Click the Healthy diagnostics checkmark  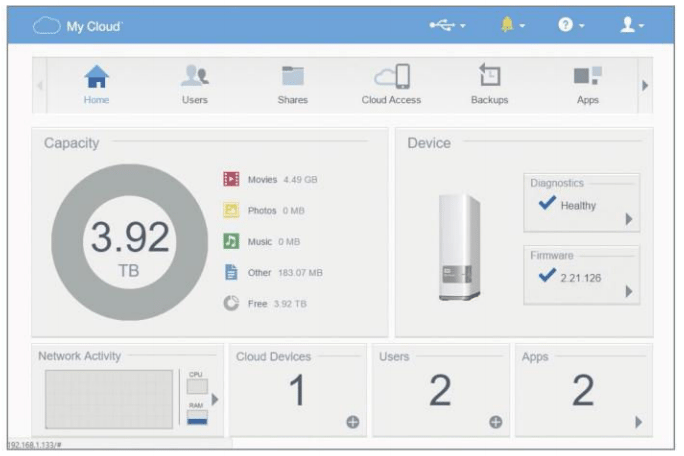(x=547, y=203)
